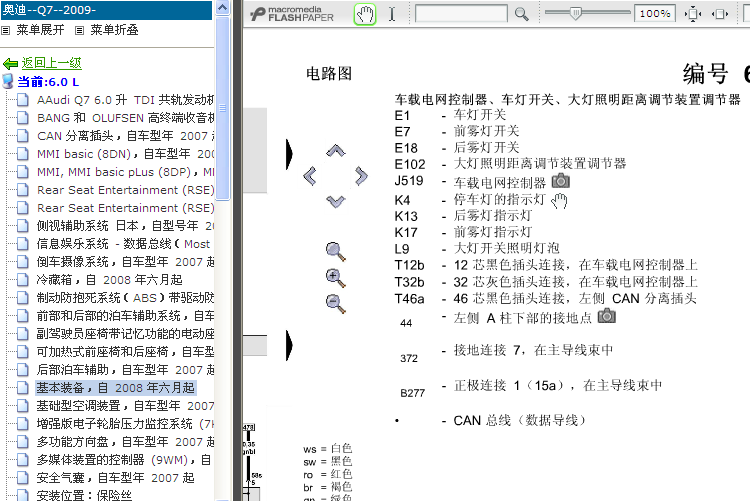The image size is (750, 501).
Task: Select the FlashPaper hand pan tool
Action: 365,14
